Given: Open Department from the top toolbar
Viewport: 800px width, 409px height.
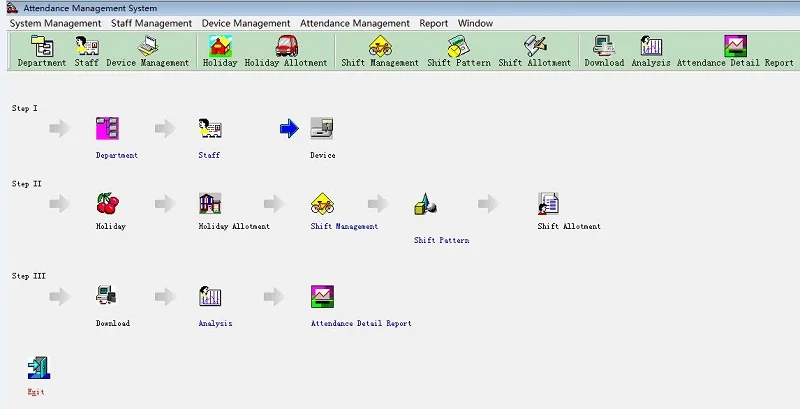Looking at the screenshot, I should point(42,50).
